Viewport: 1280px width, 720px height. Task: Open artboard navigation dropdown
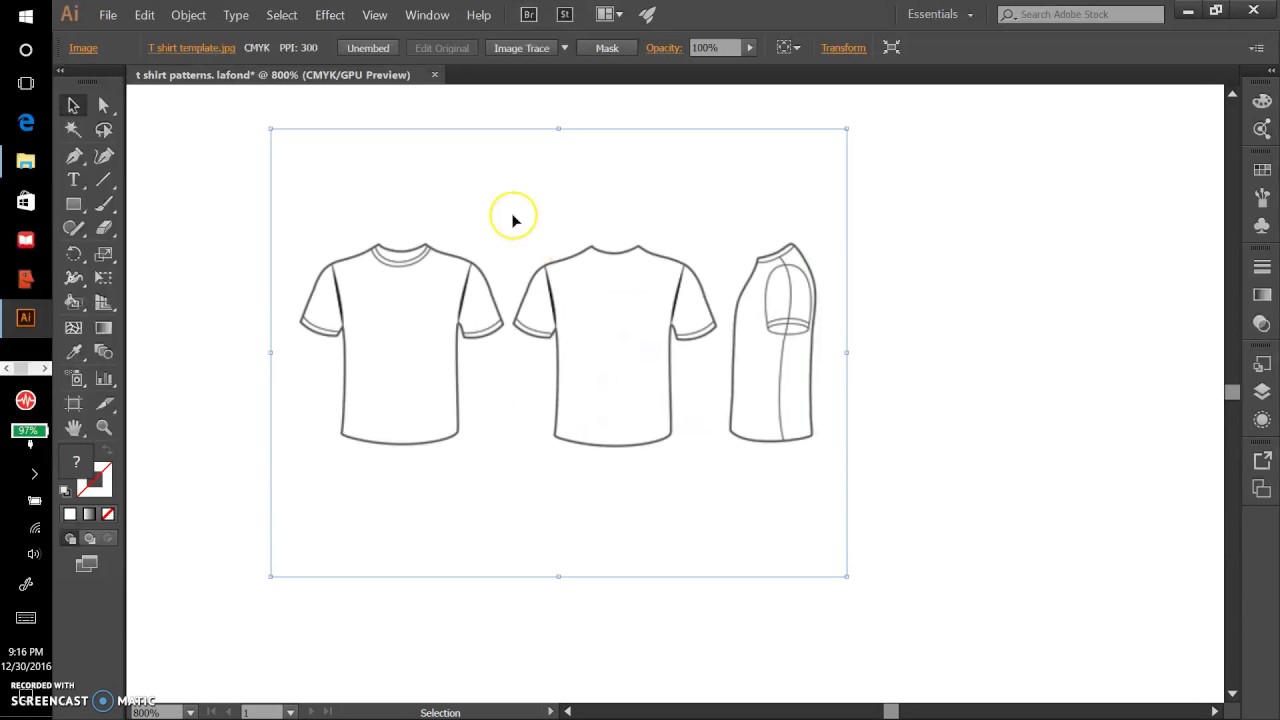[x=290, y=712]
